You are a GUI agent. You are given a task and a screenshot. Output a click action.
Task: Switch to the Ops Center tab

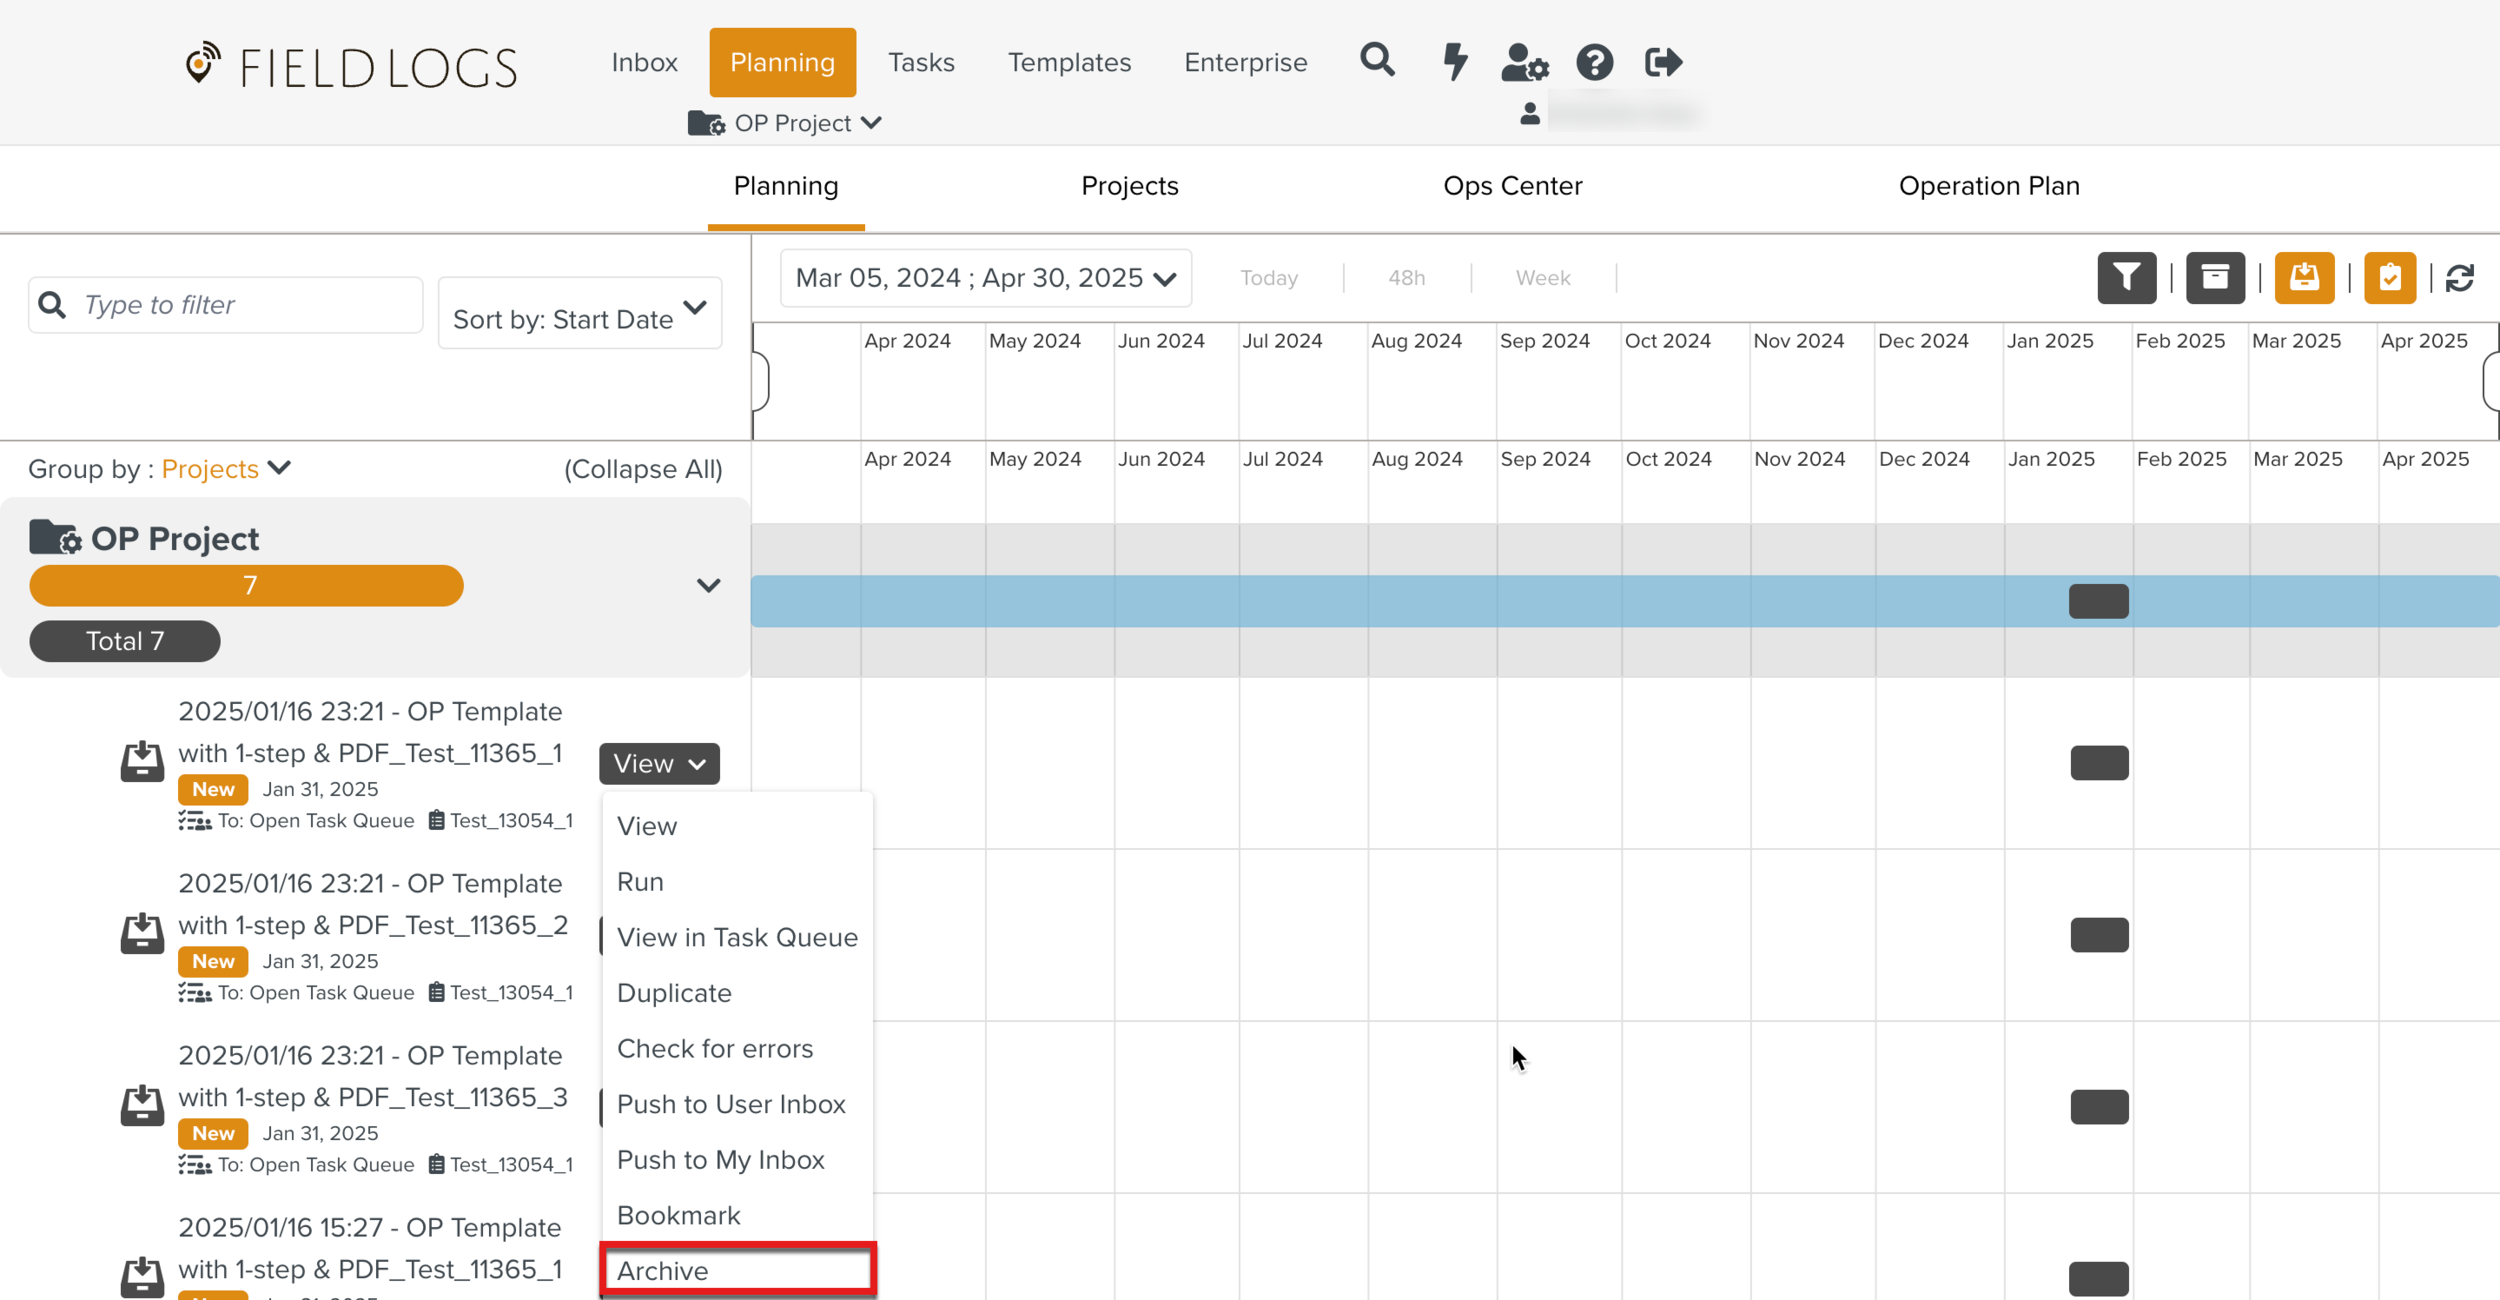point(1512,186)
